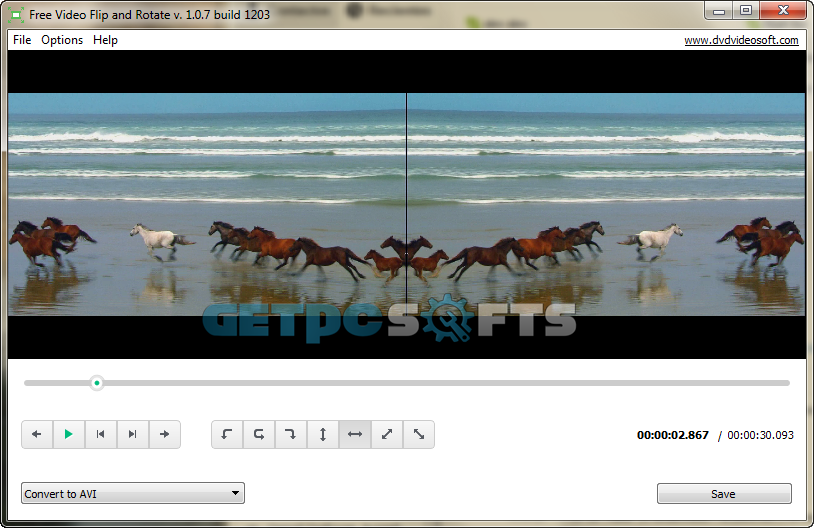814x528 pixels.
Task: Rotate video 90 degrees counterclockwise
Action: click(227, 434)
